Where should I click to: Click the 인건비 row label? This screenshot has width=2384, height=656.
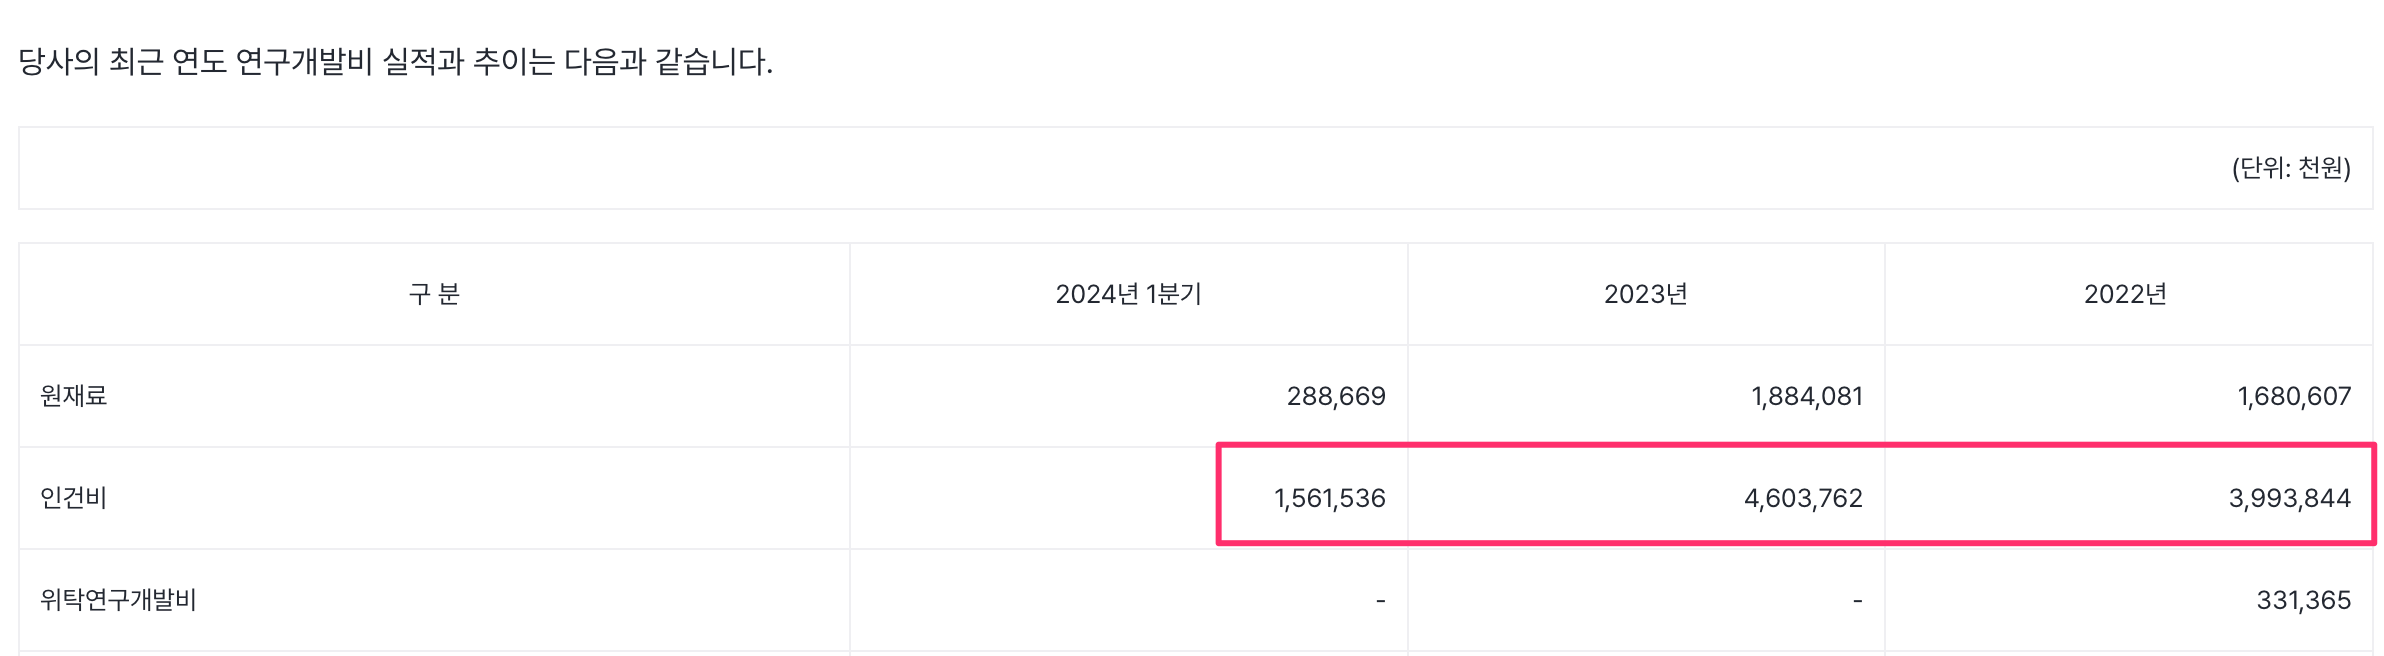coord(74,498)
